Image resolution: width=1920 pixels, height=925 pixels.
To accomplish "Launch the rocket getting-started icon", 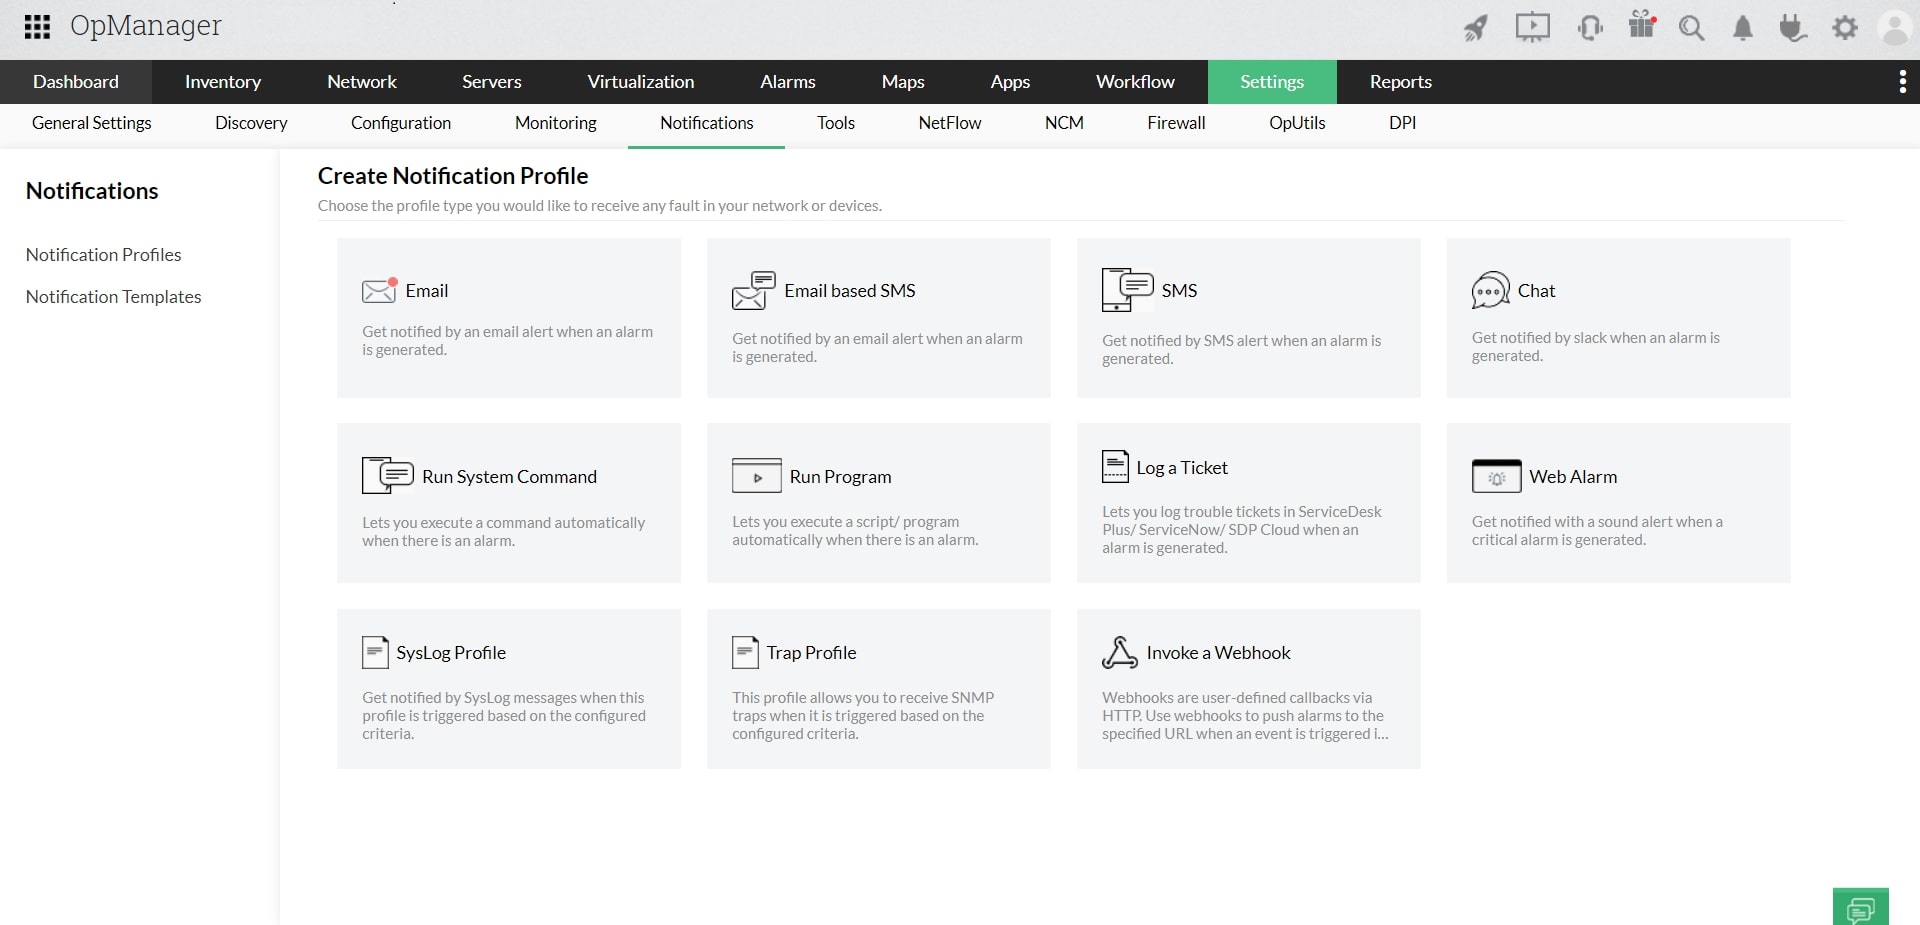I will 1475,28.
